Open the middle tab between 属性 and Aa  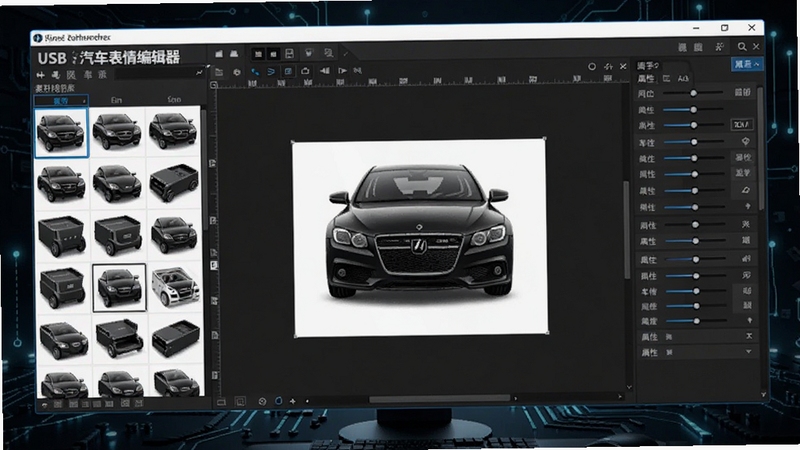tap(666, 79)
